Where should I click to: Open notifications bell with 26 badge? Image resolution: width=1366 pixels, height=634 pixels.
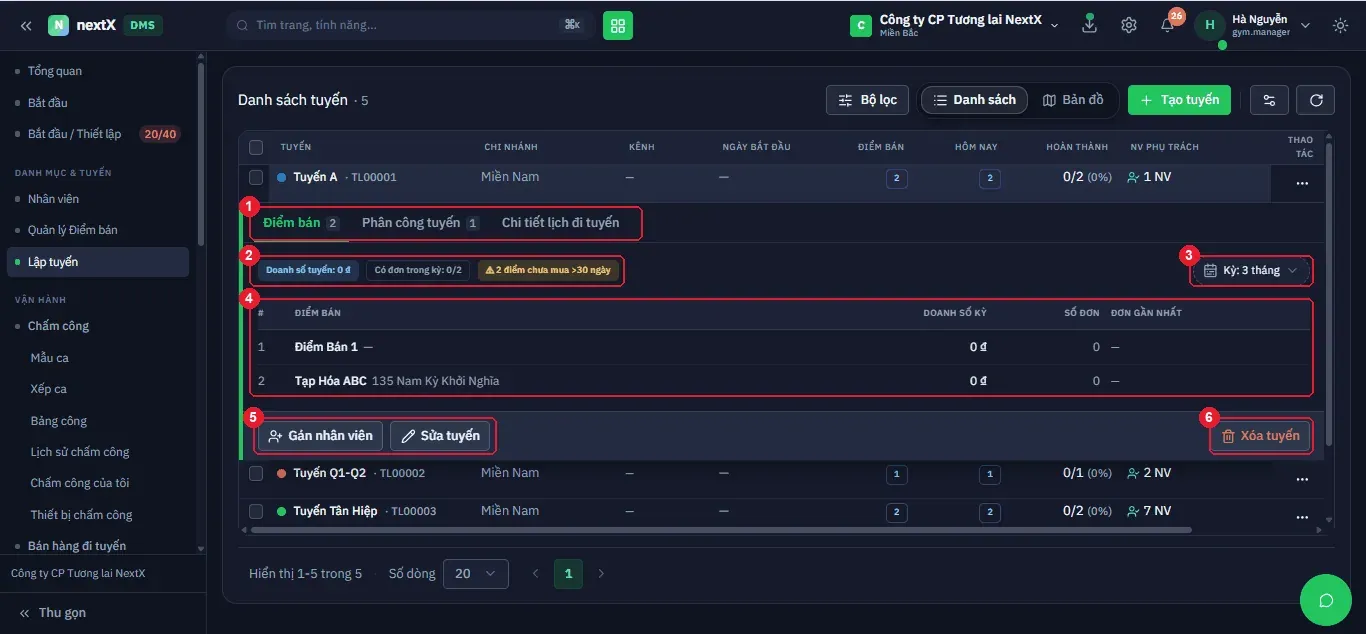(x=1168, y=24)
